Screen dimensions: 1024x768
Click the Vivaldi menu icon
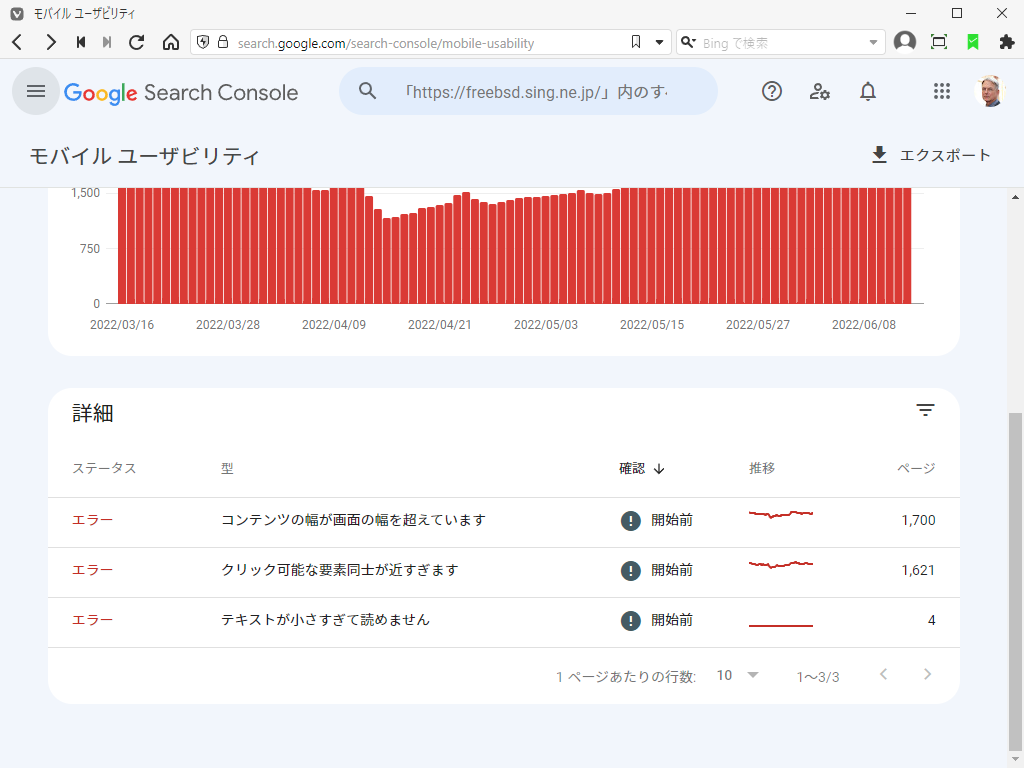[x=17, y=13]
